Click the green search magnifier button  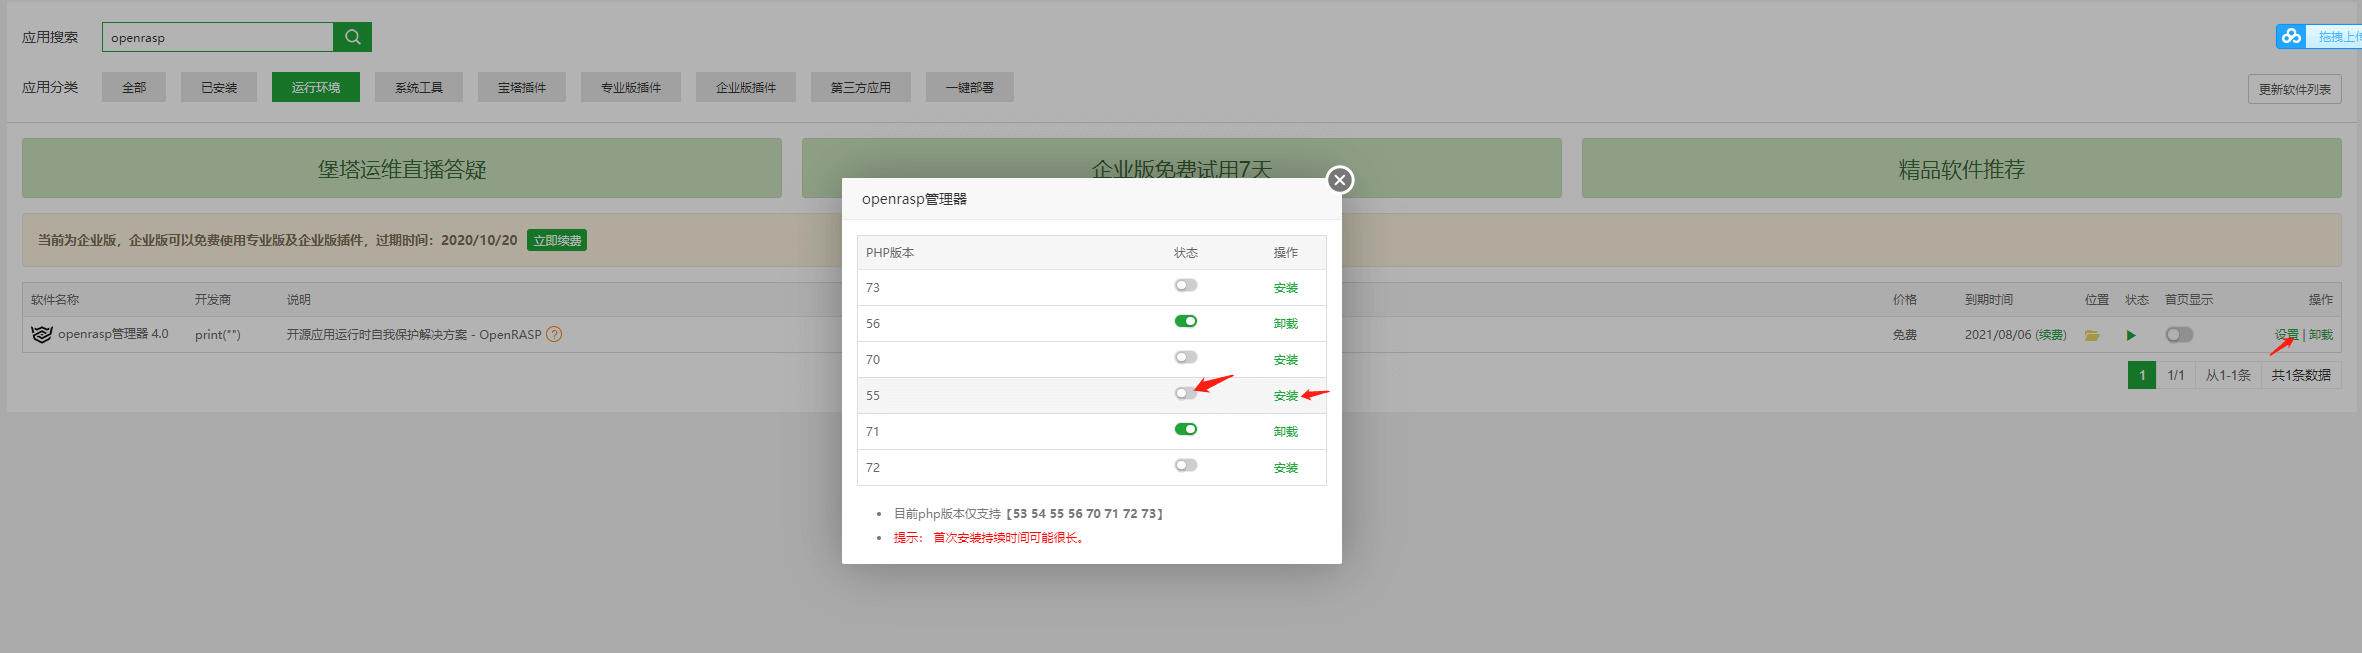tap(352, 37)
